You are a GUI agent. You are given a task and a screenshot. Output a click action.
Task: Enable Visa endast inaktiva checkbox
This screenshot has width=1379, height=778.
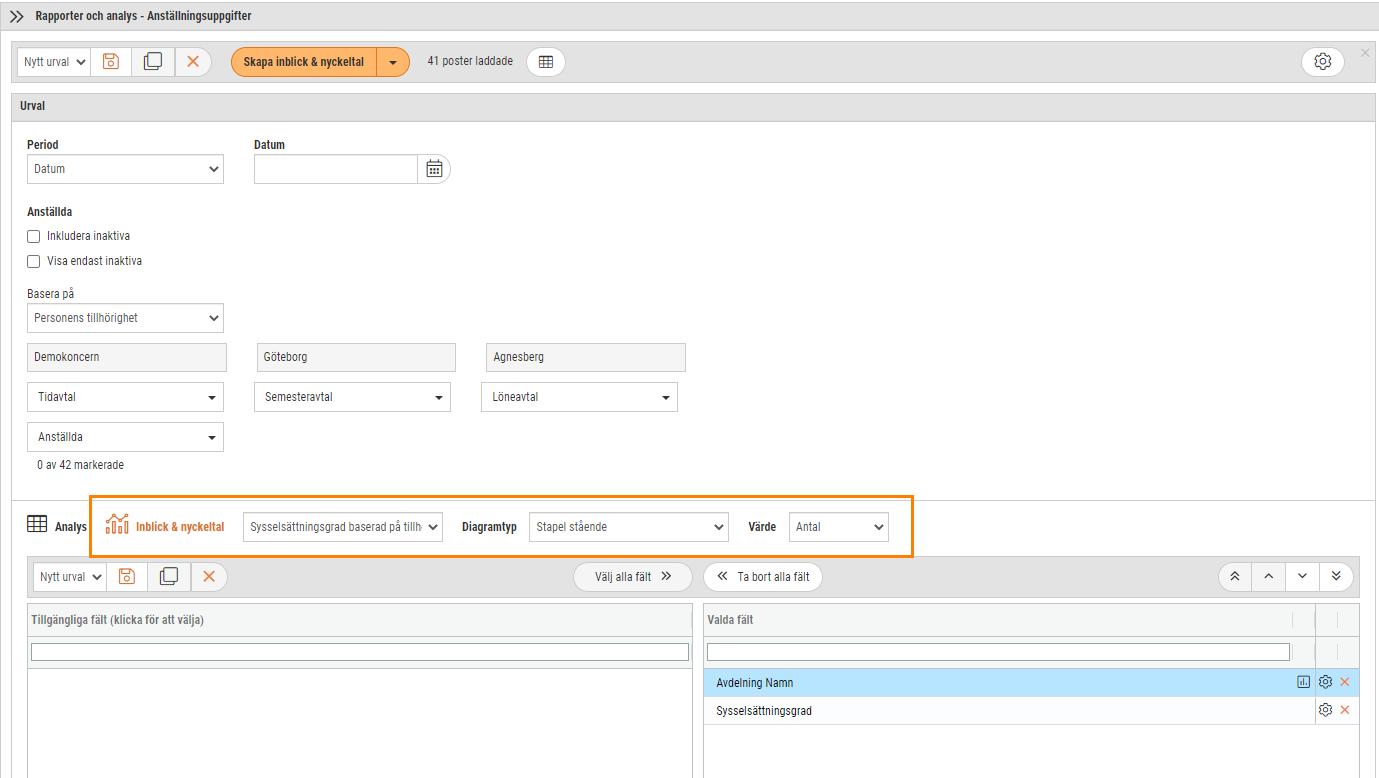(x=34, y=261)
